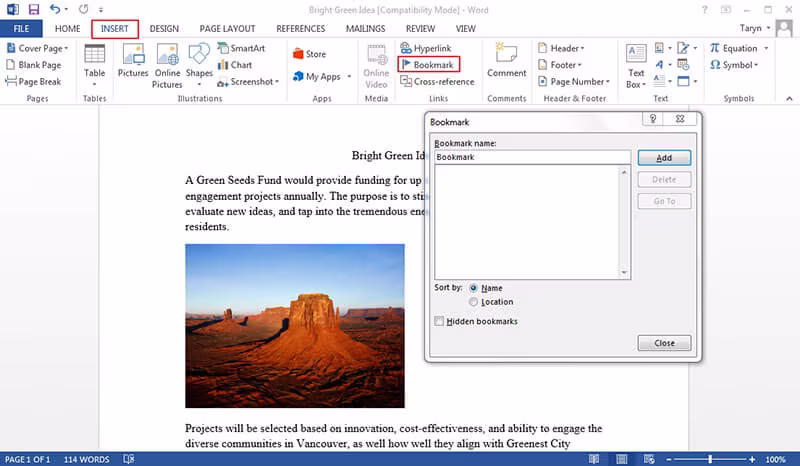The image size is (800, 466).
Task: Open the Signature Line dropdown
Action: point(687,48)
